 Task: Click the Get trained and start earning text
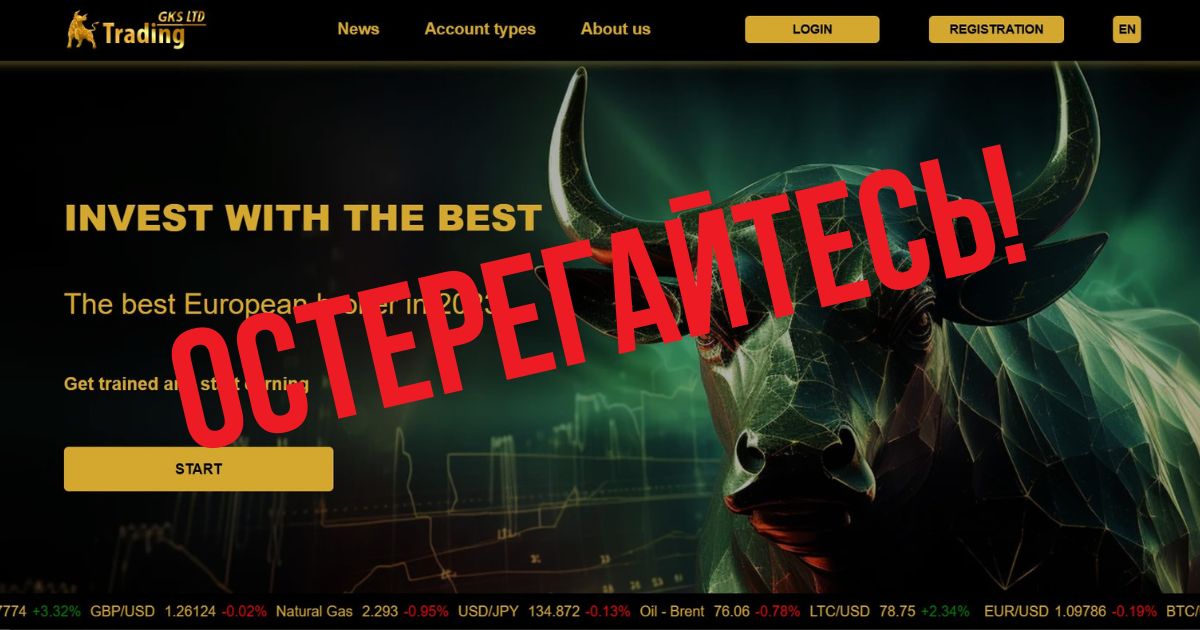click(x=186, y=383)
